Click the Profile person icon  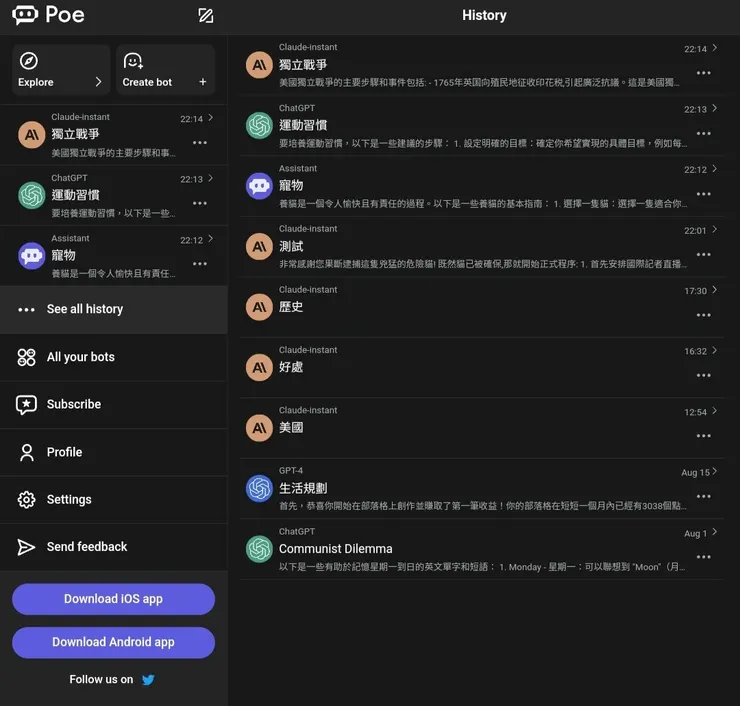27,452
